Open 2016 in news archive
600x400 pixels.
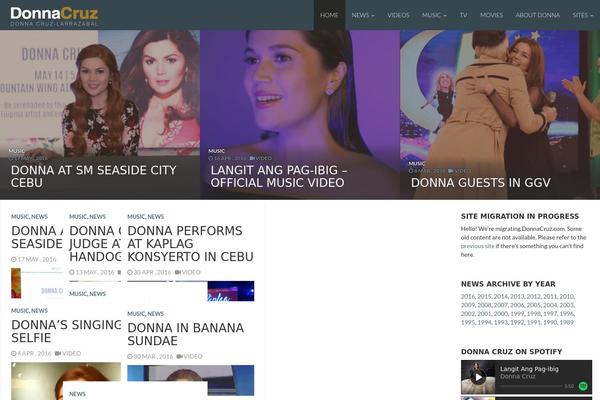click(x=468, y=296)
